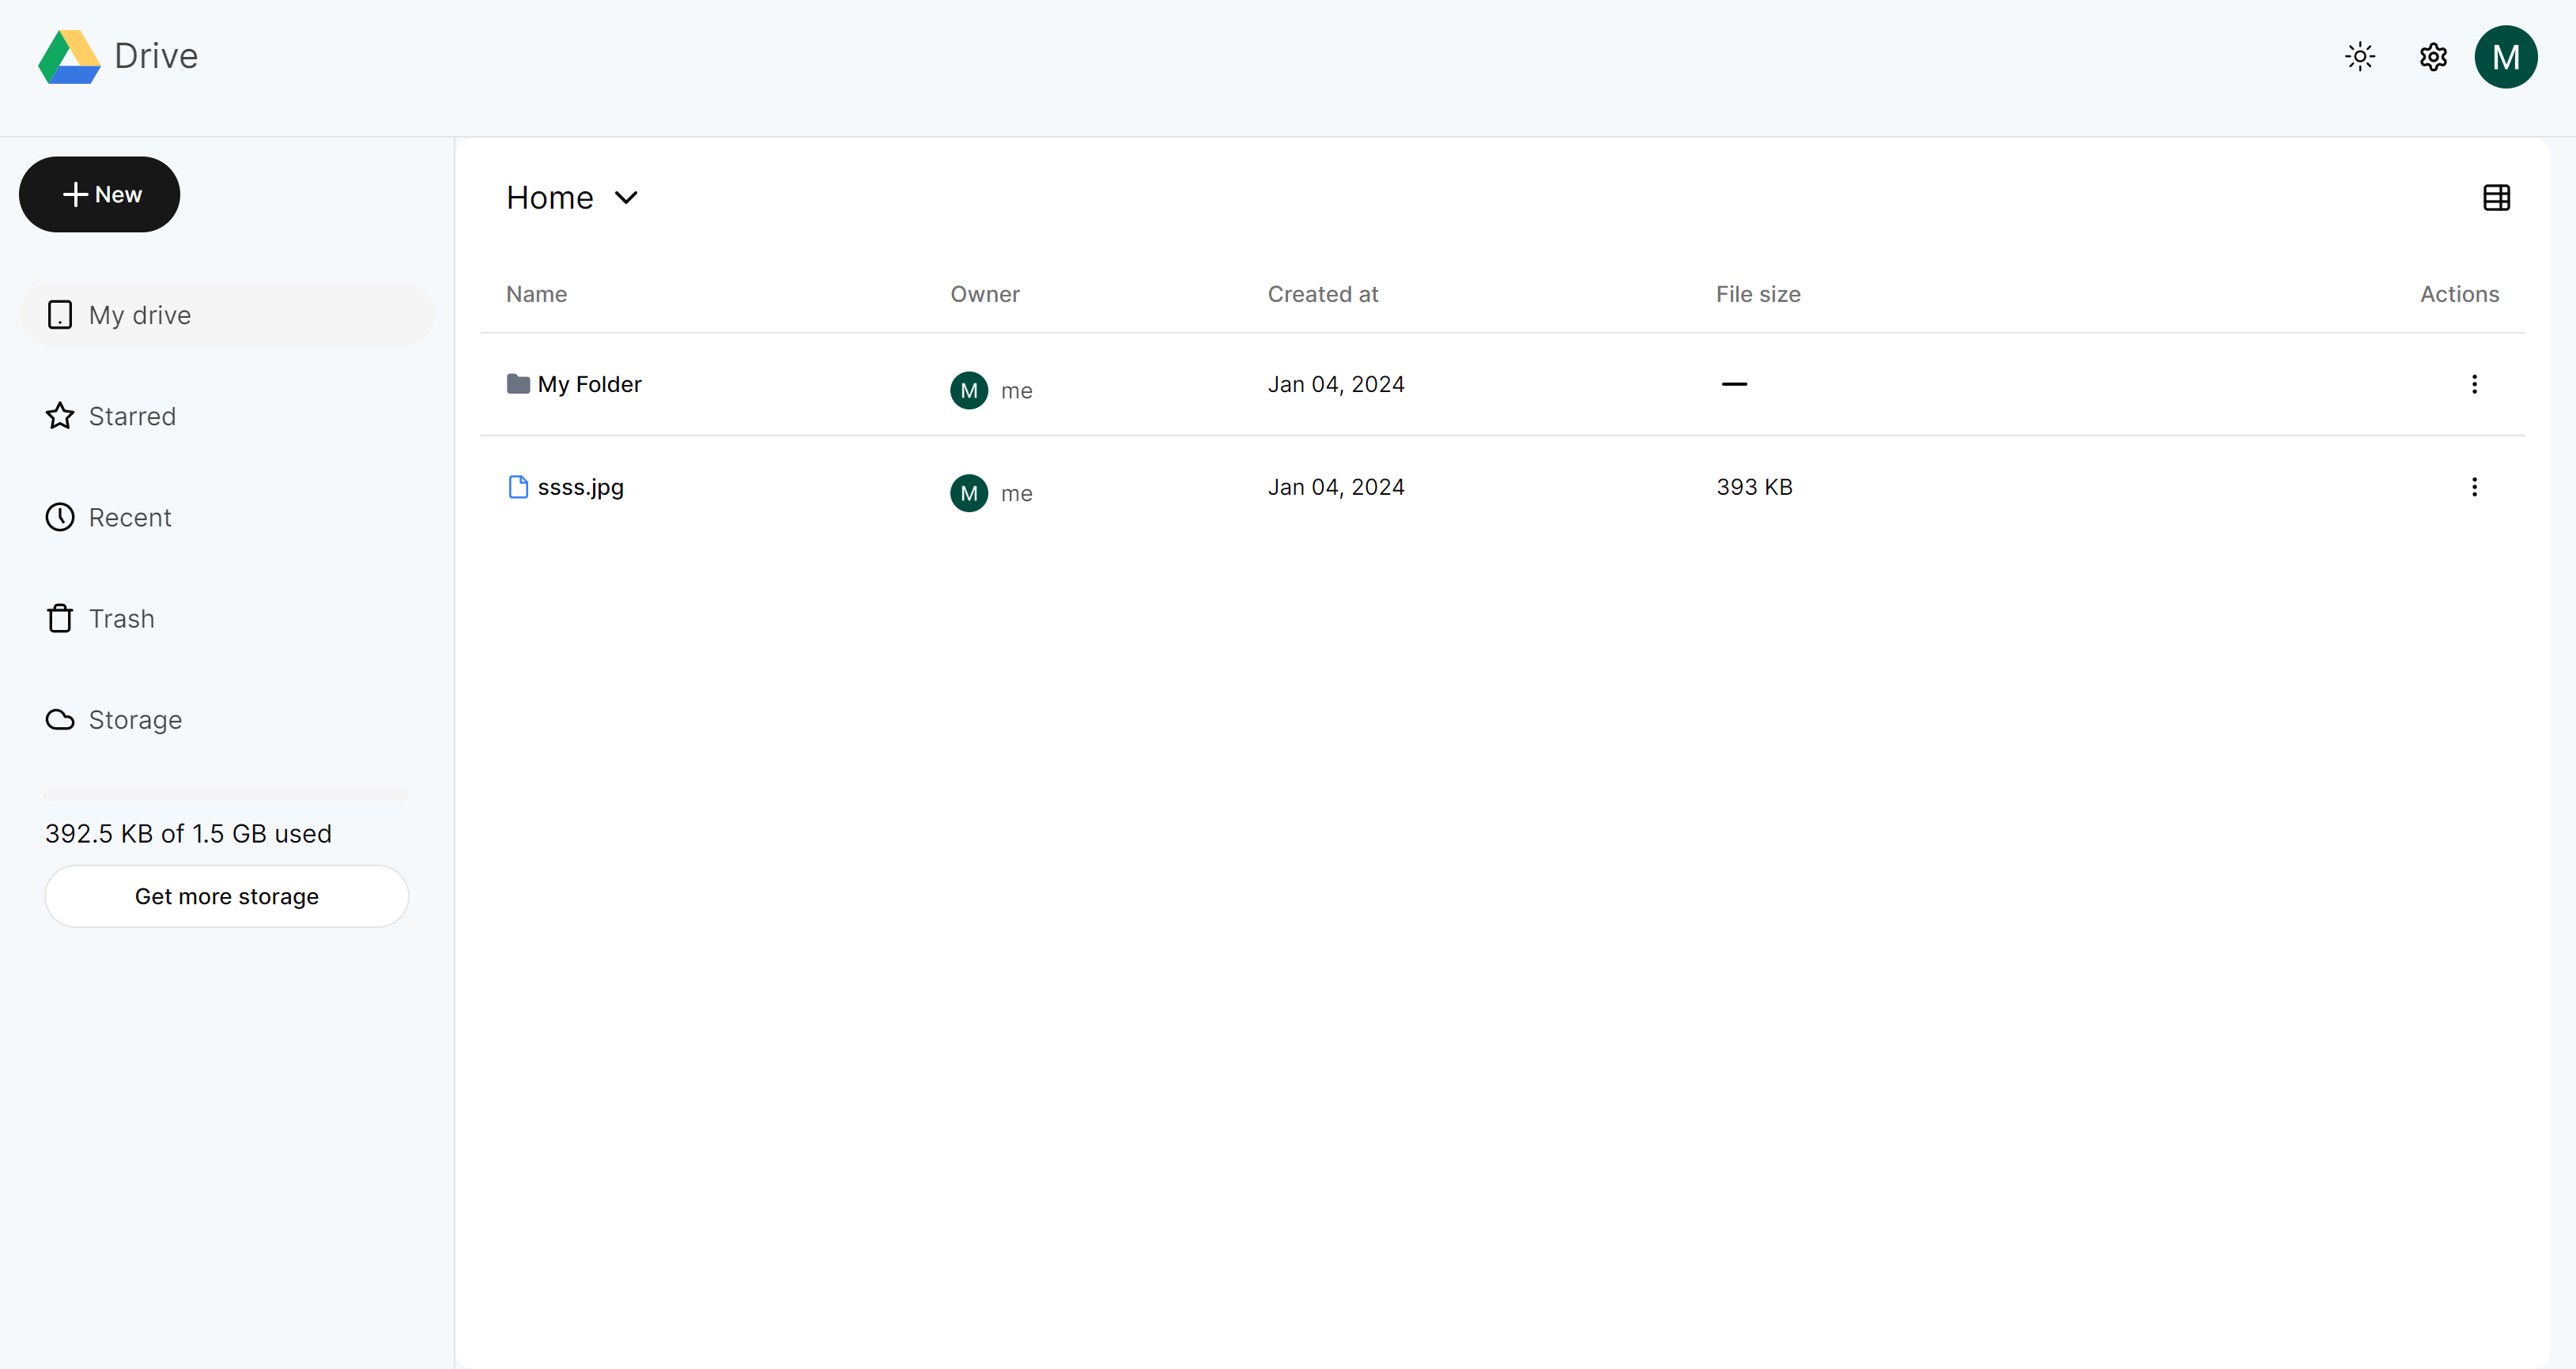Open actions menu for My Folder
This screenshot has width=2576, height=1369.
[x=2474, y=384]
